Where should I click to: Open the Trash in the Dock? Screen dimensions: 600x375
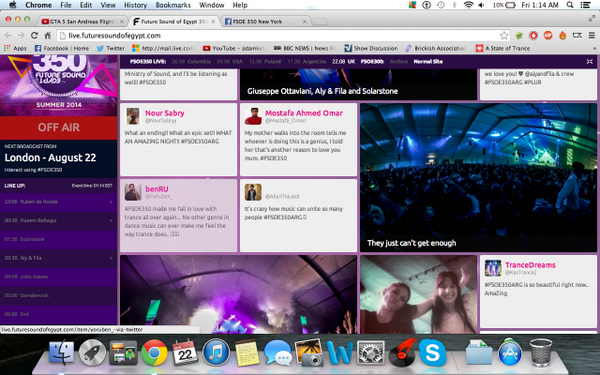541,352
